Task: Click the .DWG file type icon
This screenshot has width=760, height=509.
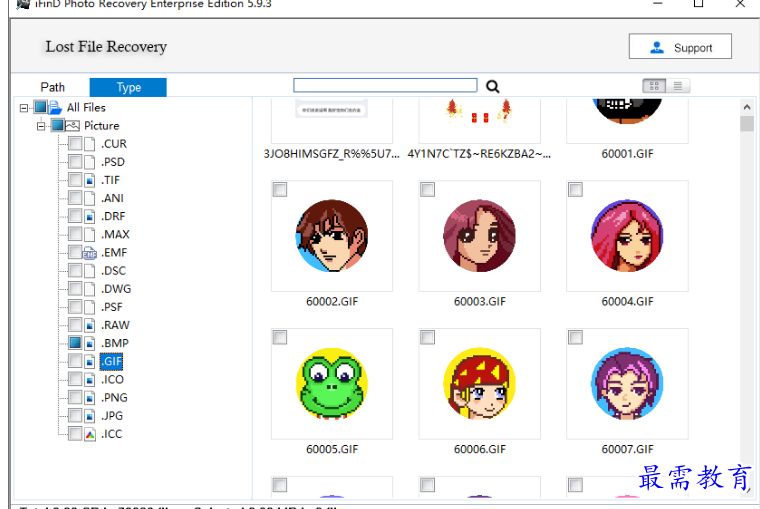Action: coord(90,289)
